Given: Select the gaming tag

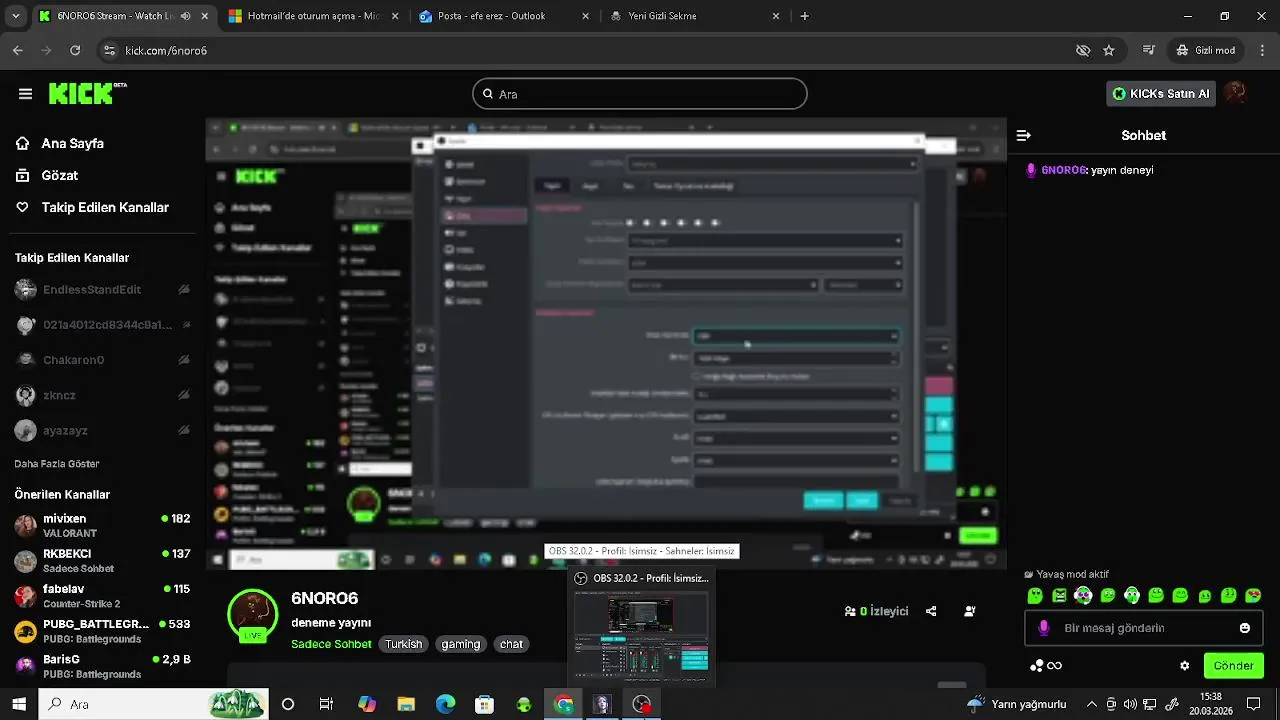Looking at the screenshot, I should click(x=461, y=644).
